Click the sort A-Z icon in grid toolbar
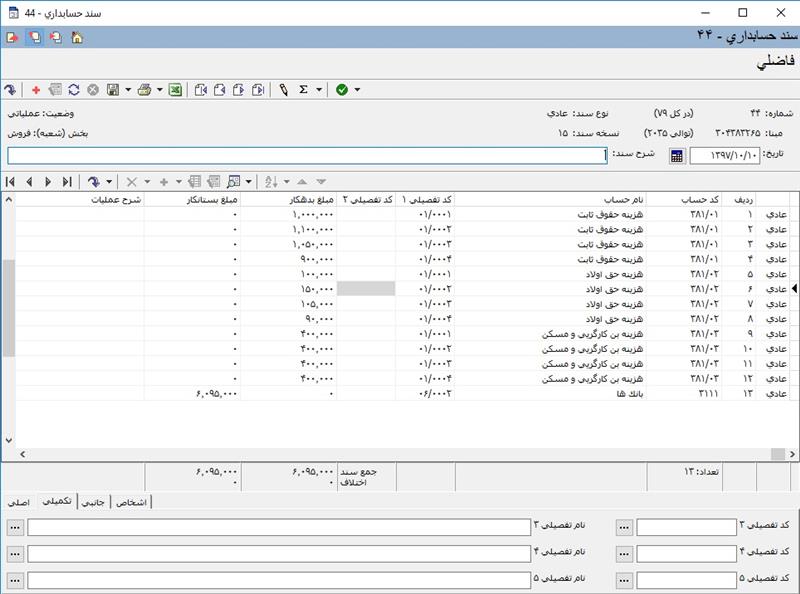 tap(270, 182)
